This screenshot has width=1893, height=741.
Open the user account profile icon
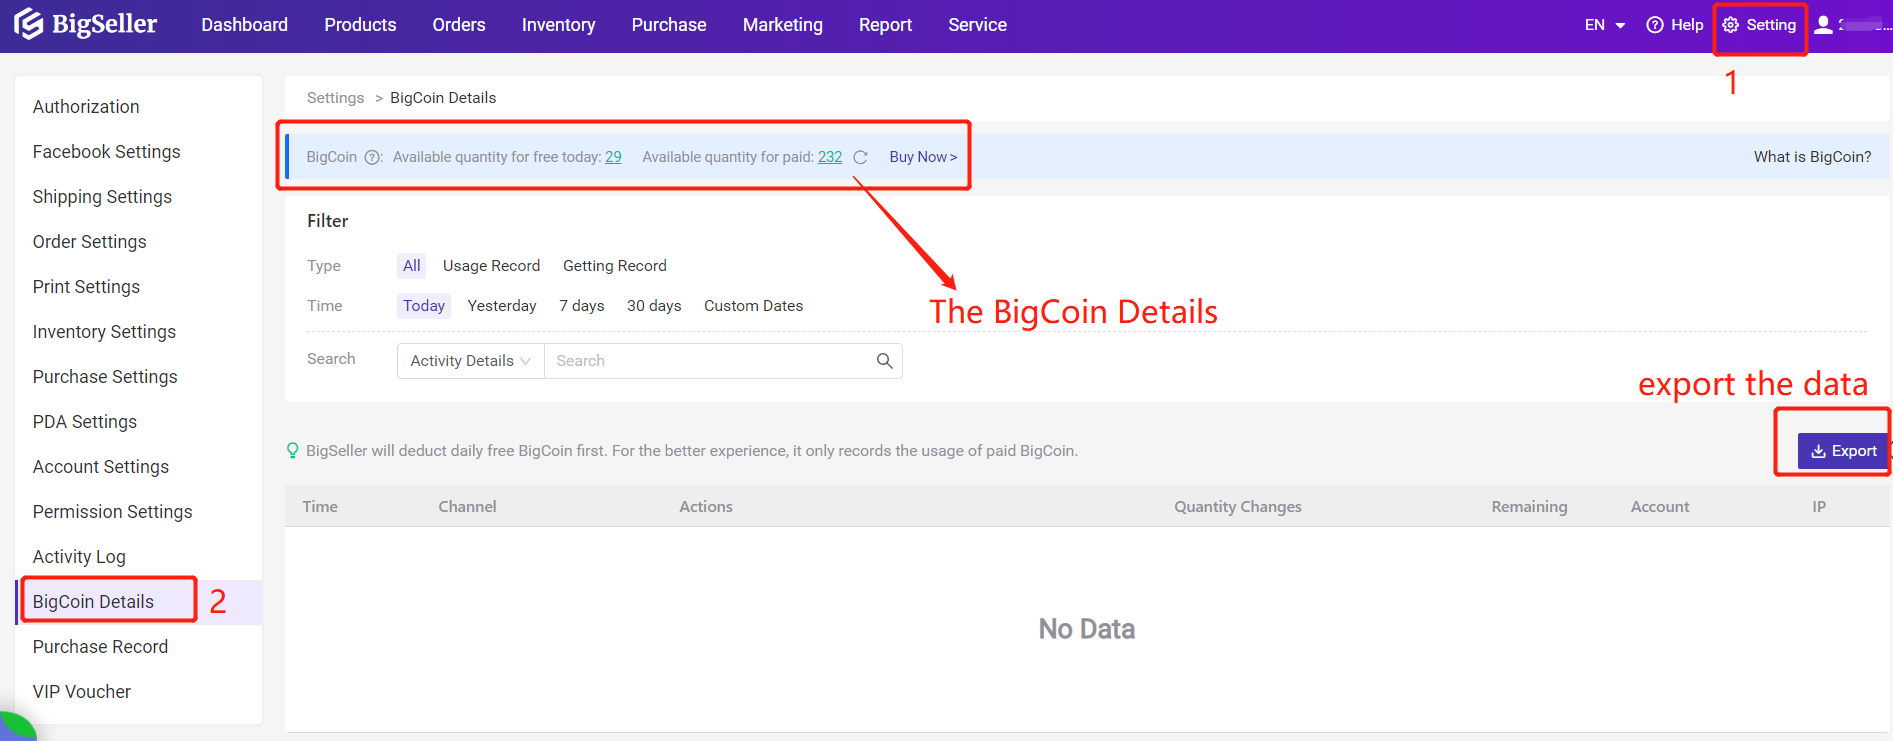1823,25
